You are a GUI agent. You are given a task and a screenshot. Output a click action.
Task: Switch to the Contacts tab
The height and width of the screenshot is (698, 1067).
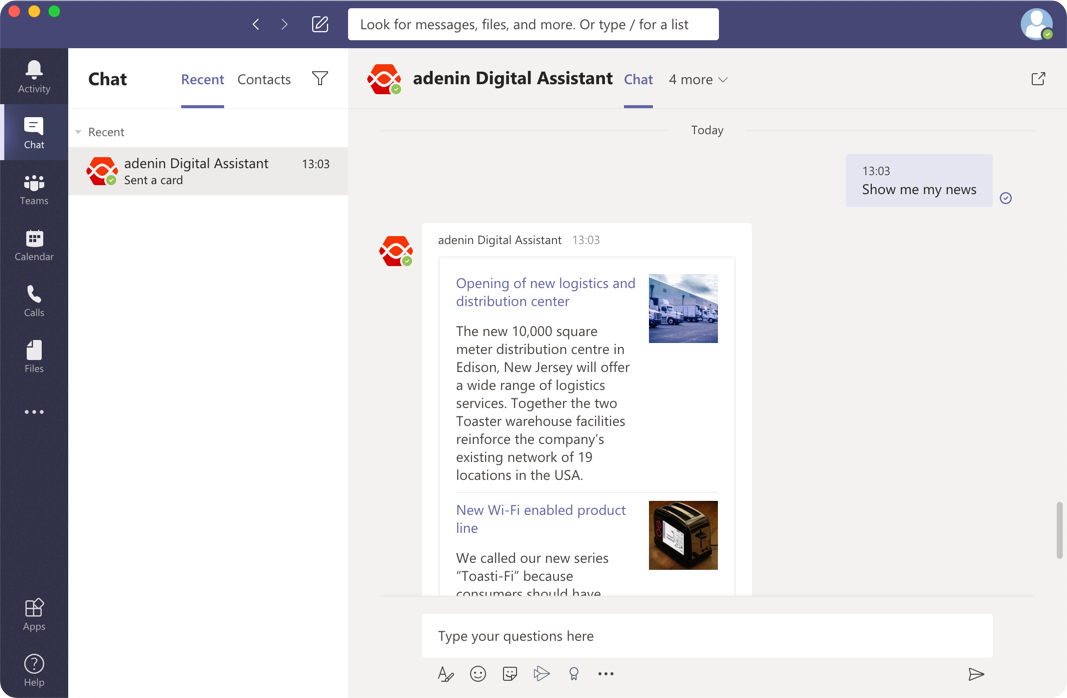[x=264, y=80]
